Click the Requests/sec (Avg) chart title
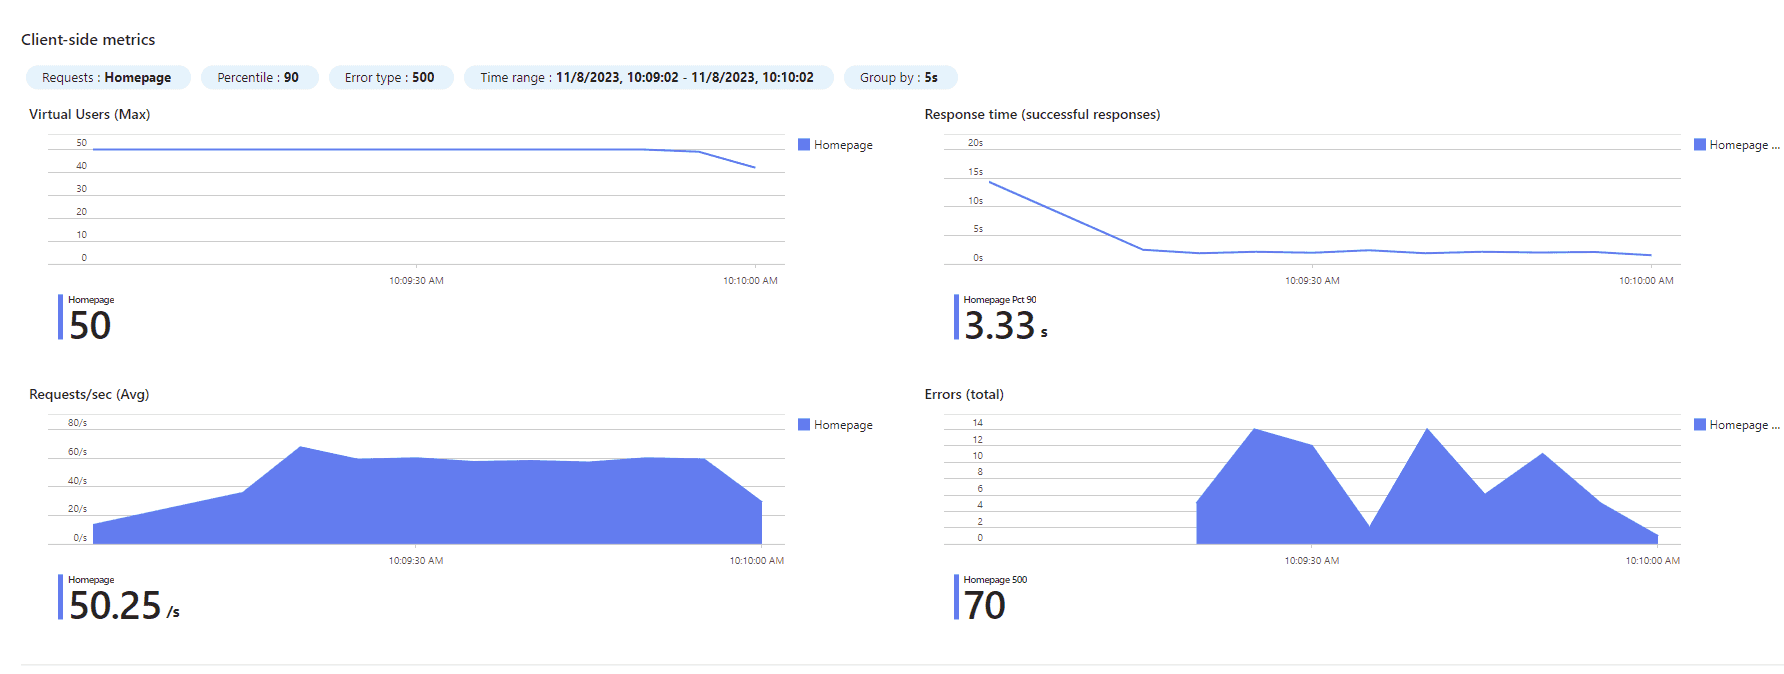The height and width of the screenshot is (674, 1784). click(x=89, y=395)
